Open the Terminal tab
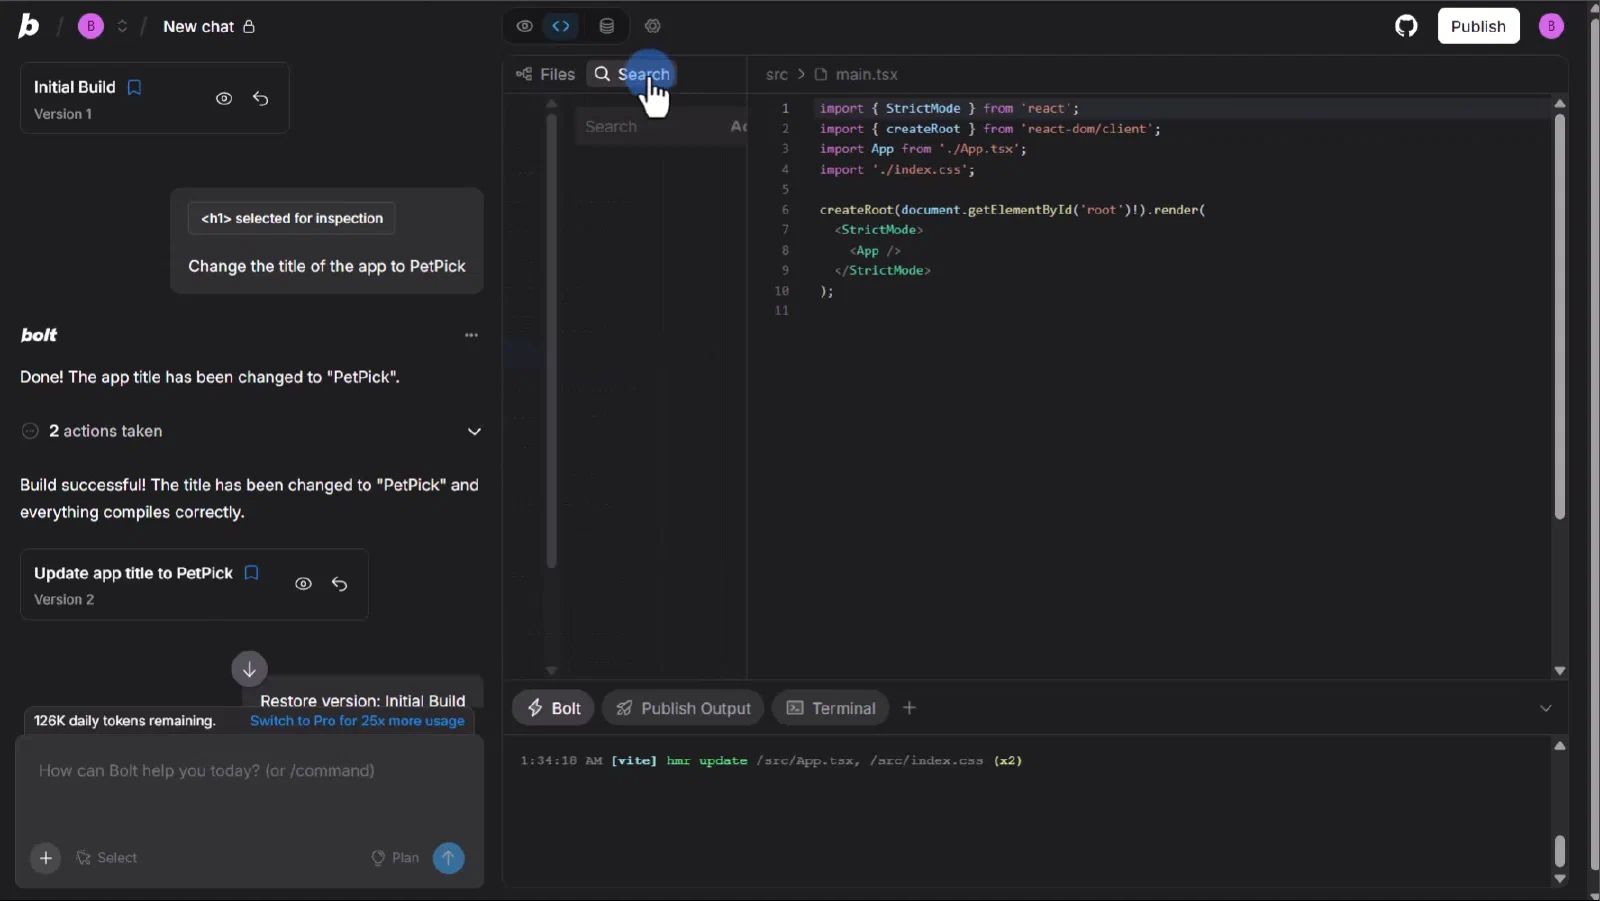1600x901 pixels. pos(830,708)
